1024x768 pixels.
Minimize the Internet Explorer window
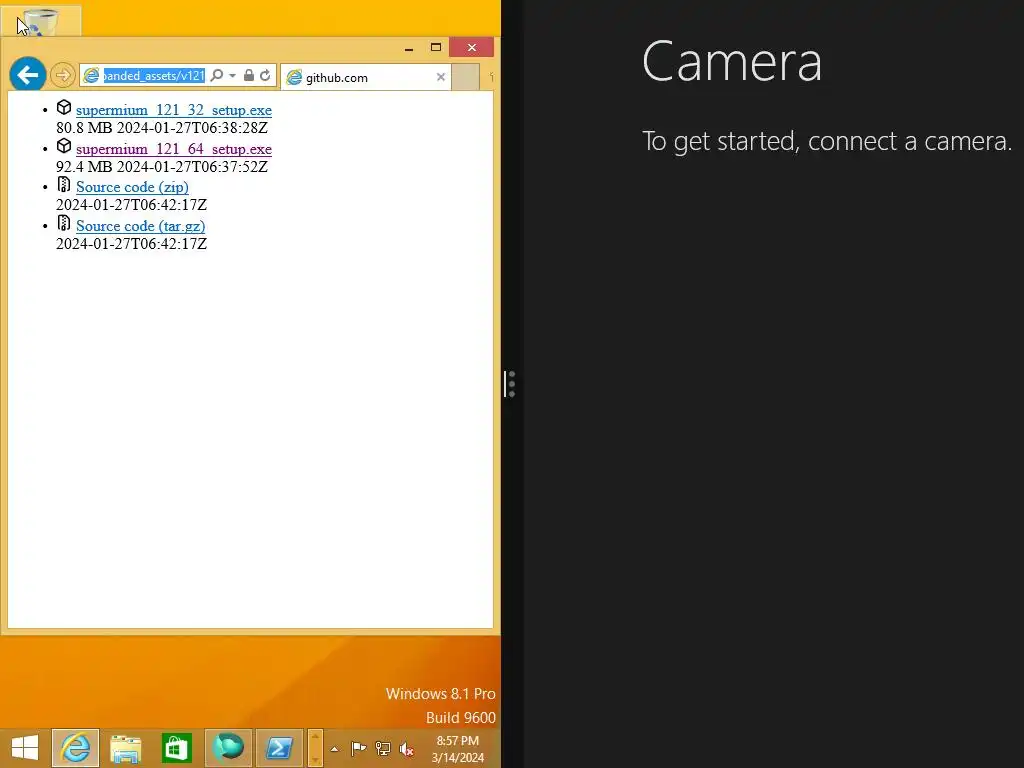pos(409,48)
